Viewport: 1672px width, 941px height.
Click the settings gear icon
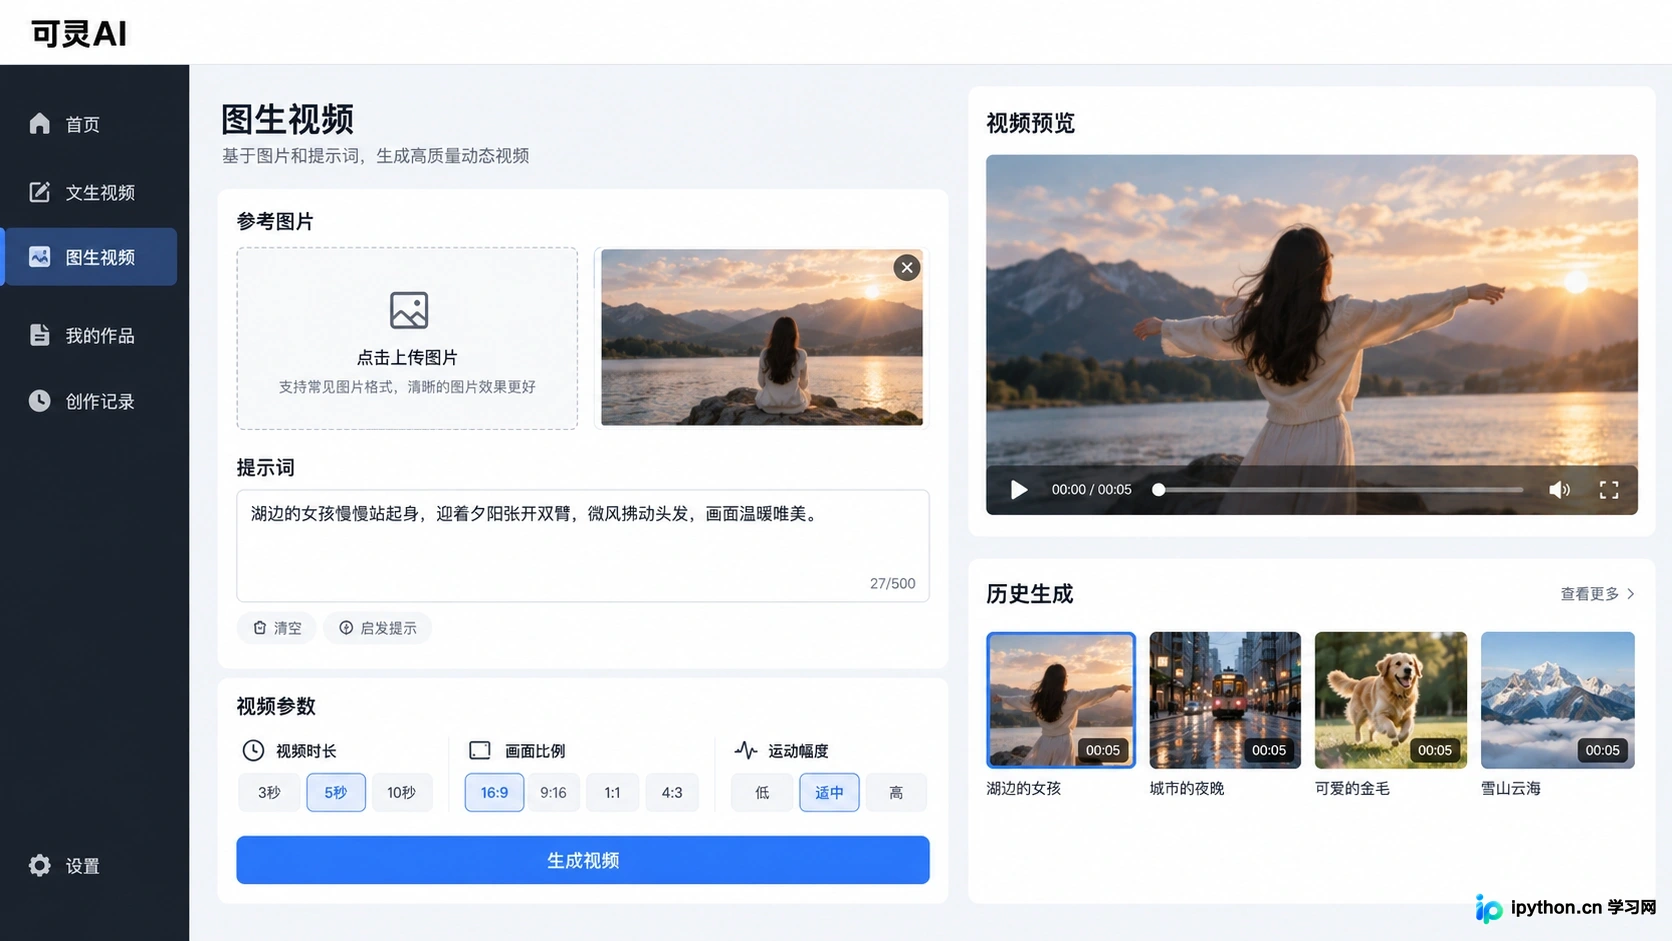(39, 865)
